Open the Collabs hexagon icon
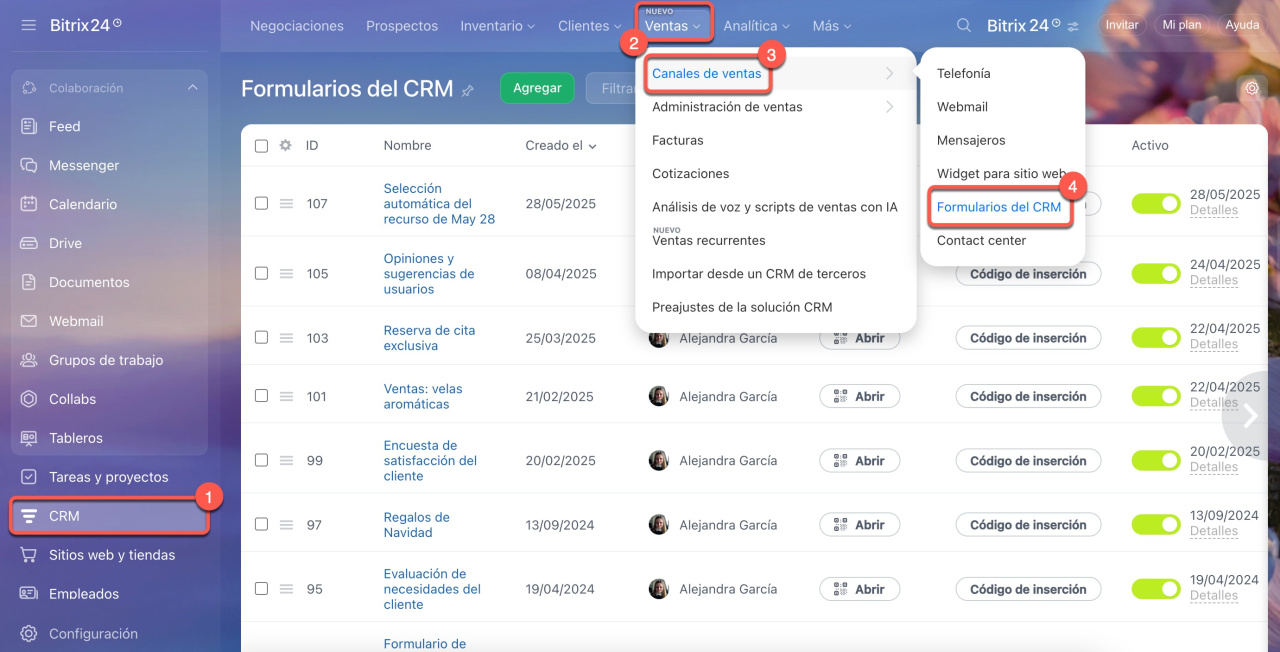This screenshot has width=1280, height=652. [x=29, y=399]
